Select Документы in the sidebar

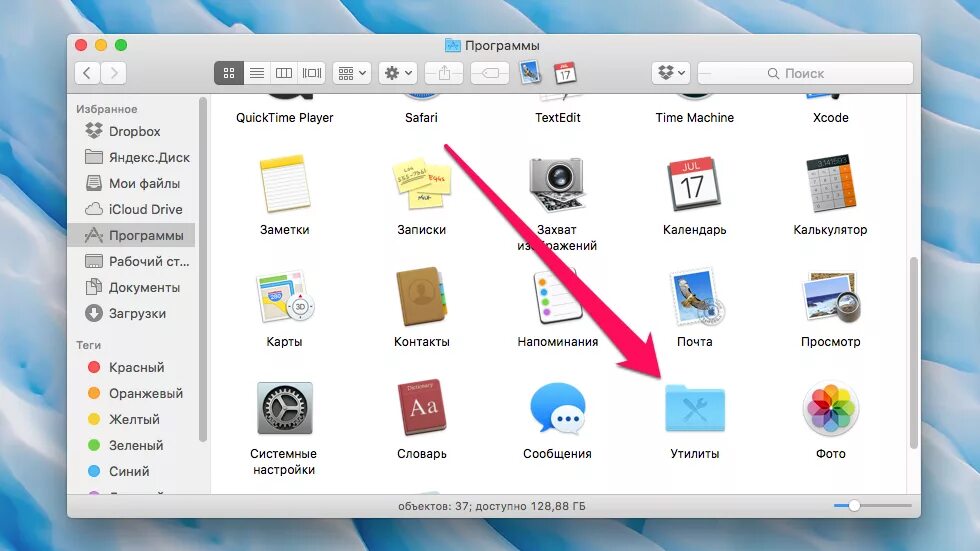pyautogui.click(x=131, y=287)
